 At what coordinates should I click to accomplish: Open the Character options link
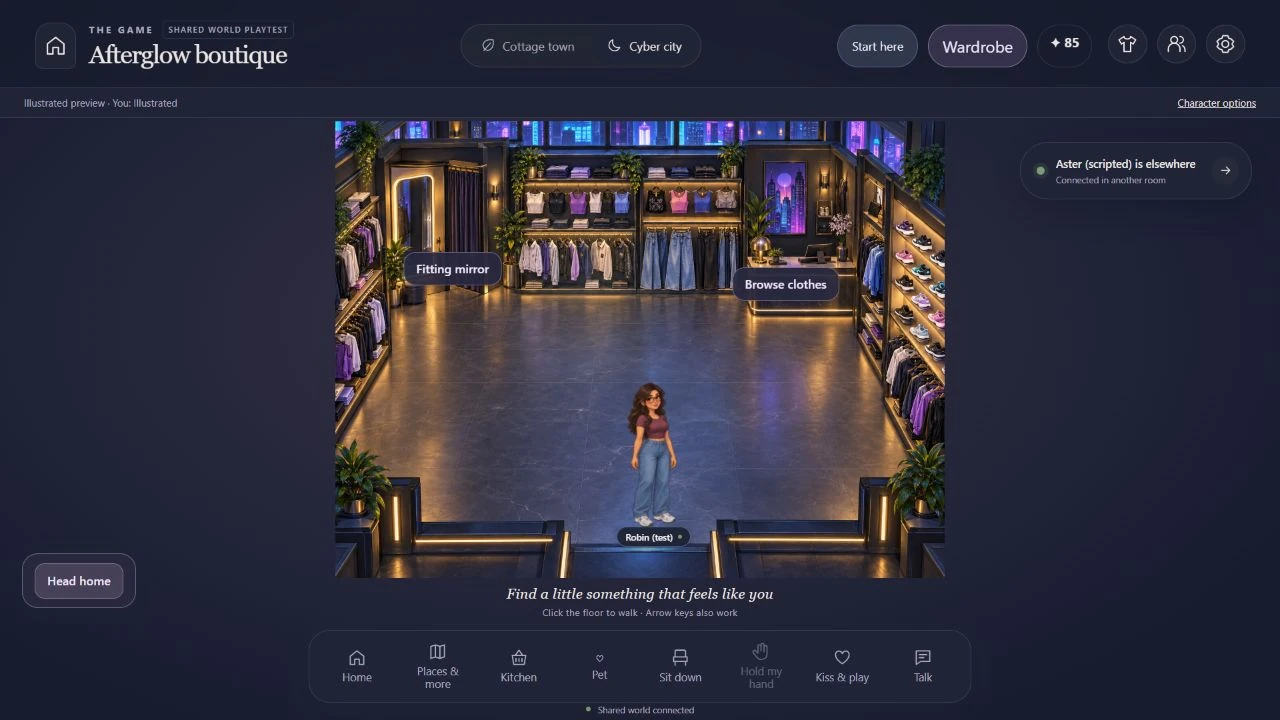click(1216, 103)
